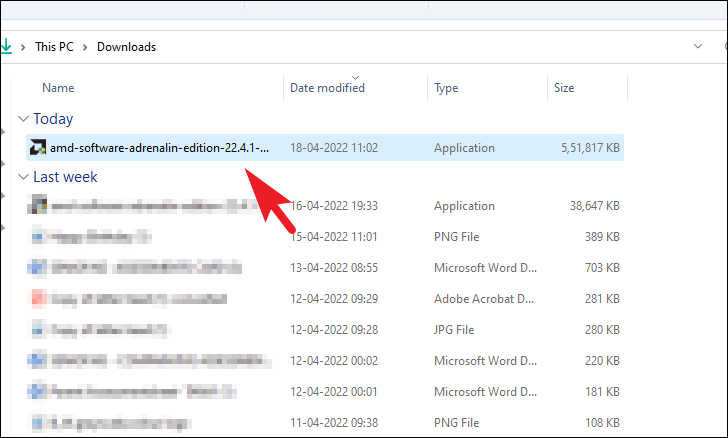Select the Word document dated 13-04-2022 08:55
The width and height of the screenshot is (728, 438).
point(325,268)
